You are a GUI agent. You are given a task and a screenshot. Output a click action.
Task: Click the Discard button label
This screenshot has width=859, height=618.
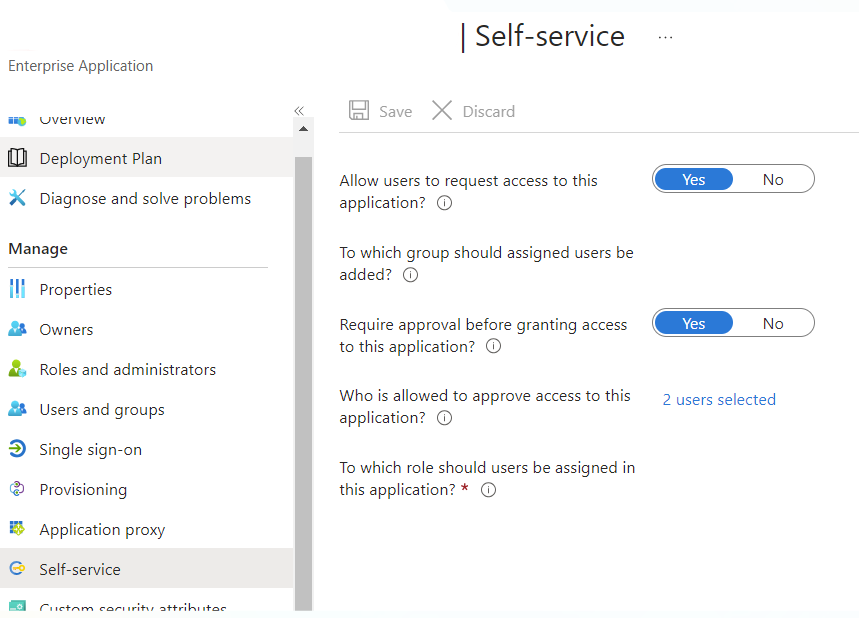pyautogui.click(x=489, y=111)
